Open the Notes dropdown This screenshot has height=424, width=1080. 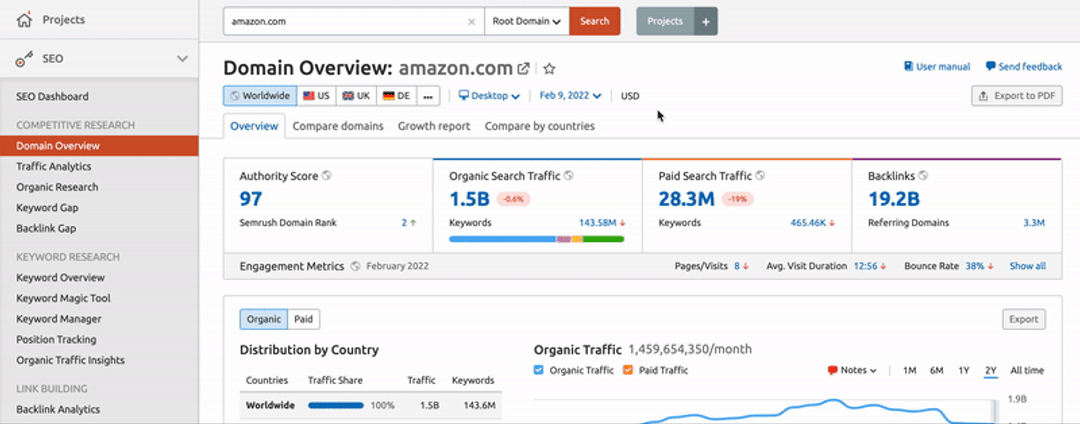(852, 370)
